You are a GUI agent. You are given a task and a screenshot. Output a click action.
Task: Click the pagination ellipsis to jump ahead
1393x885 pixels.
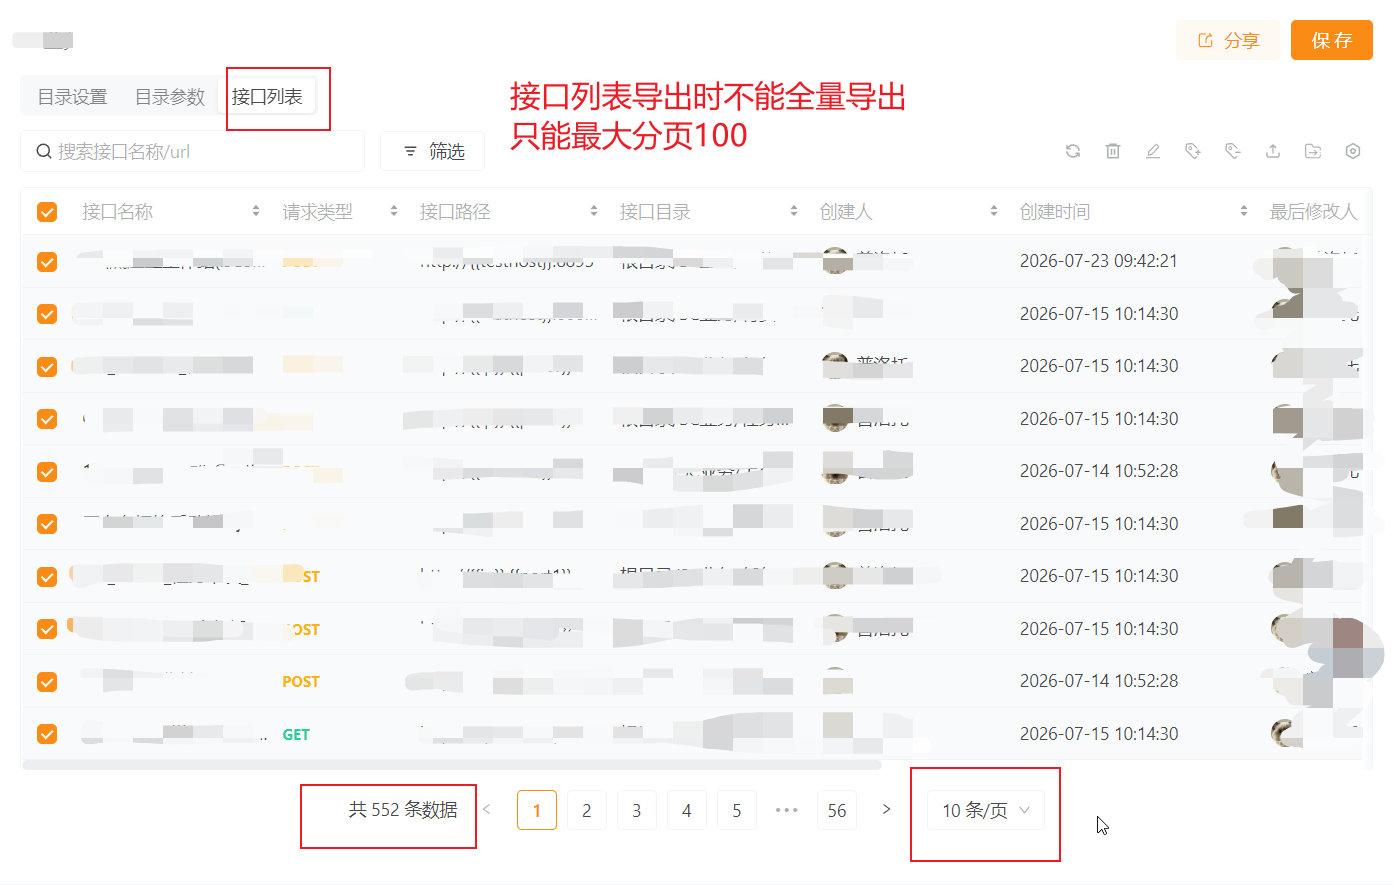[787, 810]
